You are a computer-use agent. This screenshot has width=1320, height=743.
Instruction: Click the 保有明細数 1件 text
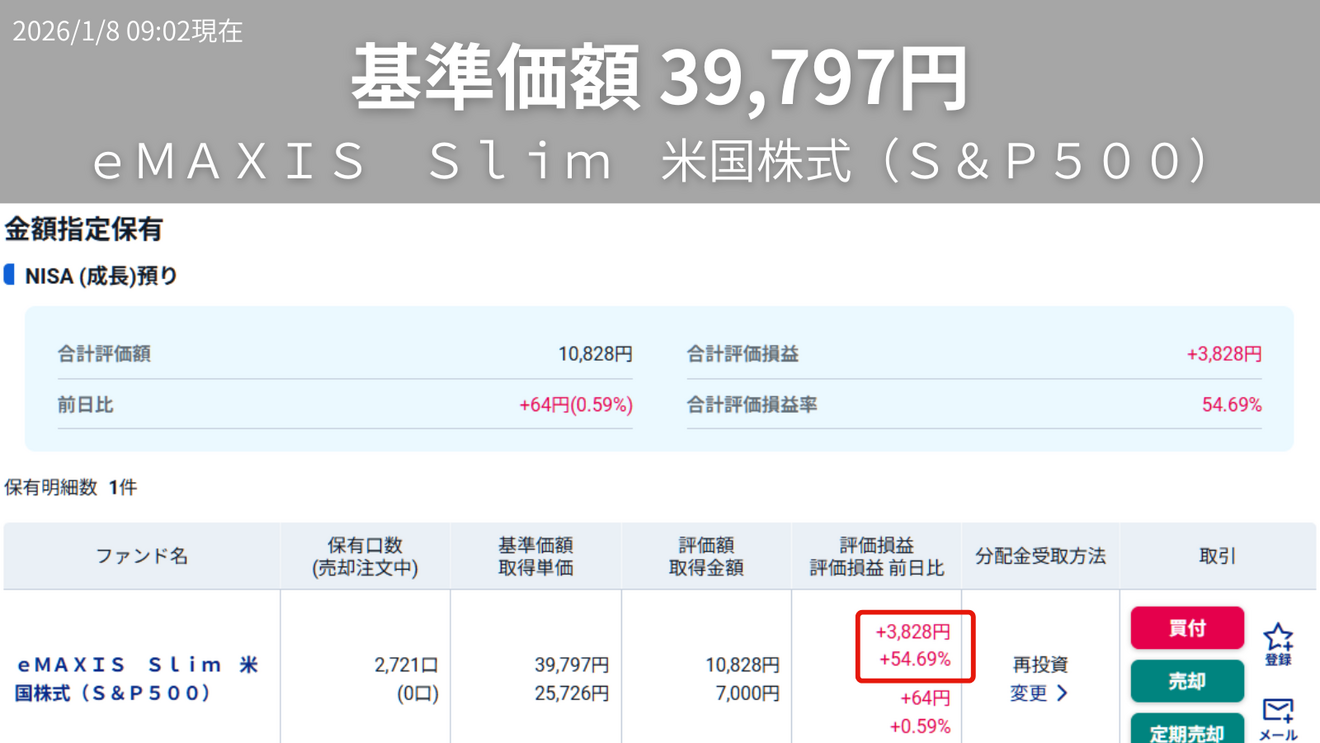pos(71,488)
